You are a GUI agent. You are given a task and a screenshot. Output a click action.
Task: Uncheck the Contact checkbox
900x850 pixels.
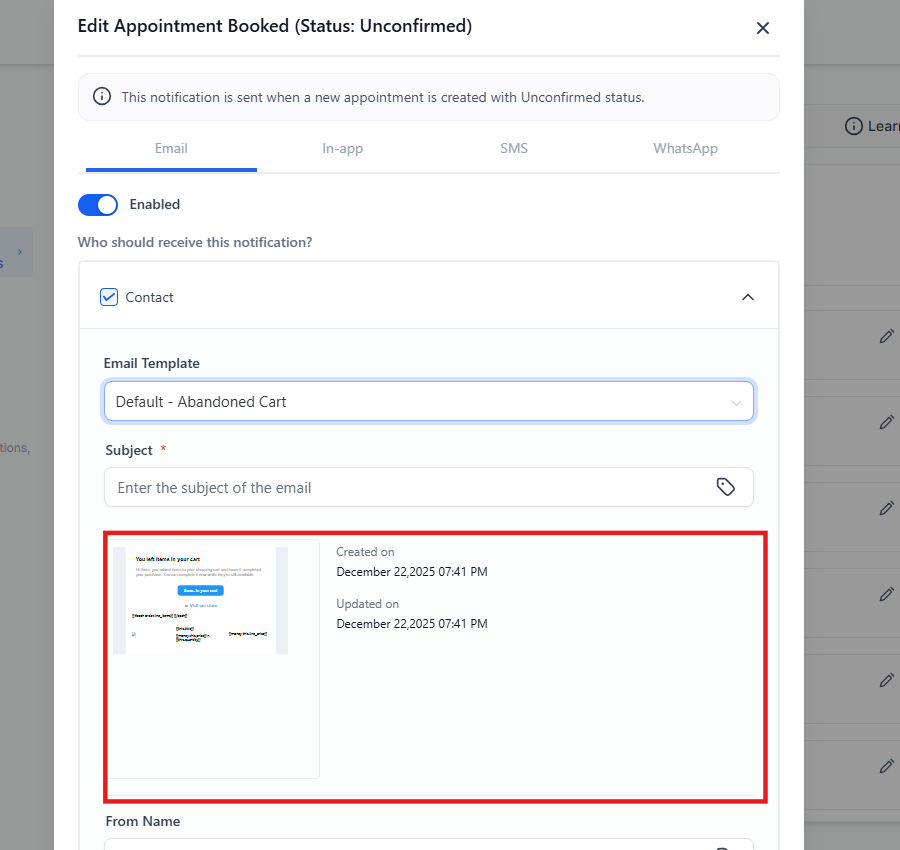(109, 297)
